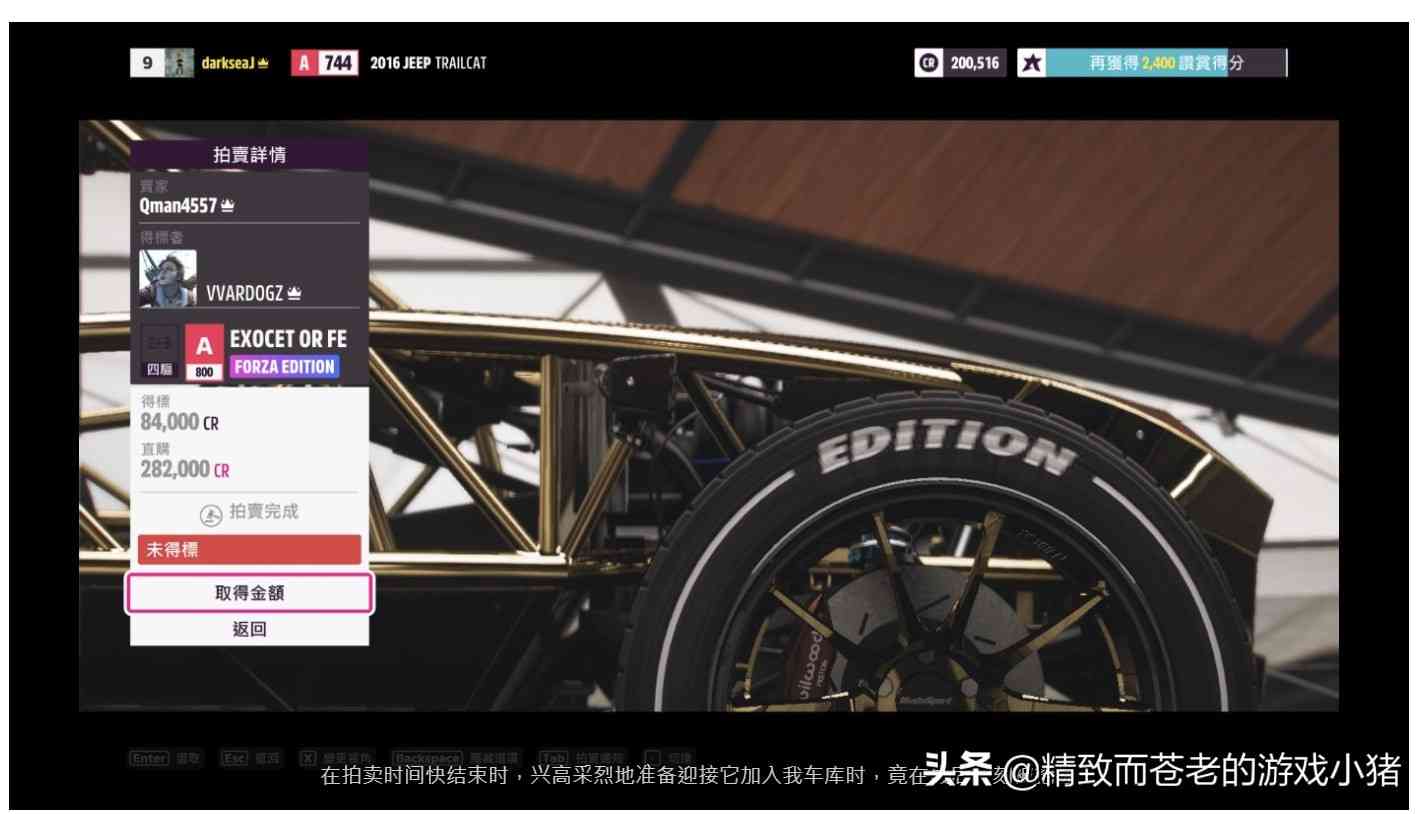The image size is (1427, 814).
Task: Click the red 未得標 status bar
Action: coord(249,549)
